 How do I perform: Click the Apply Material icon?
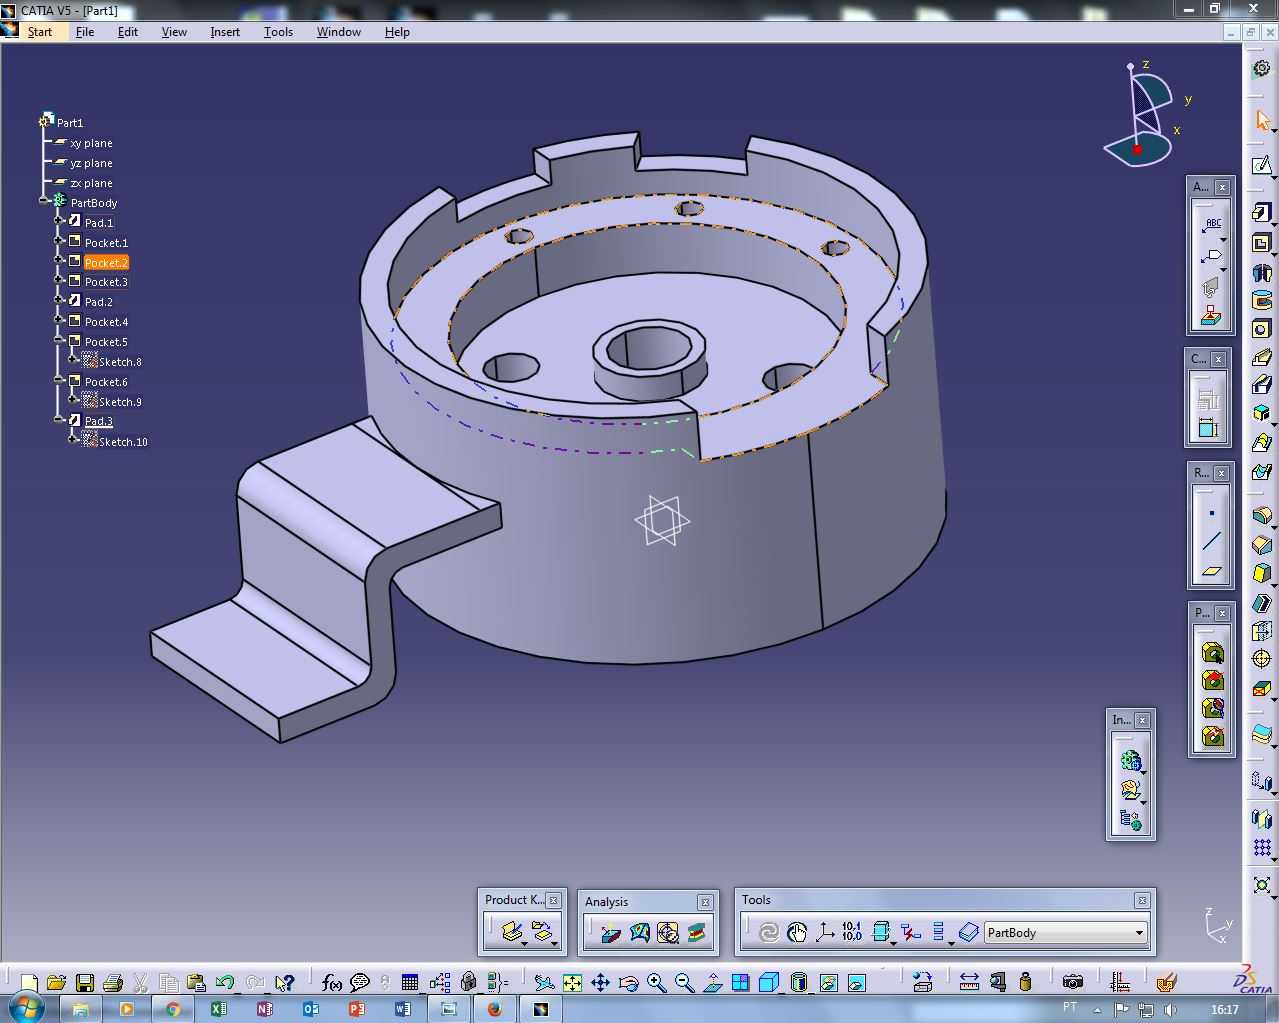[x=1166, y=983]
